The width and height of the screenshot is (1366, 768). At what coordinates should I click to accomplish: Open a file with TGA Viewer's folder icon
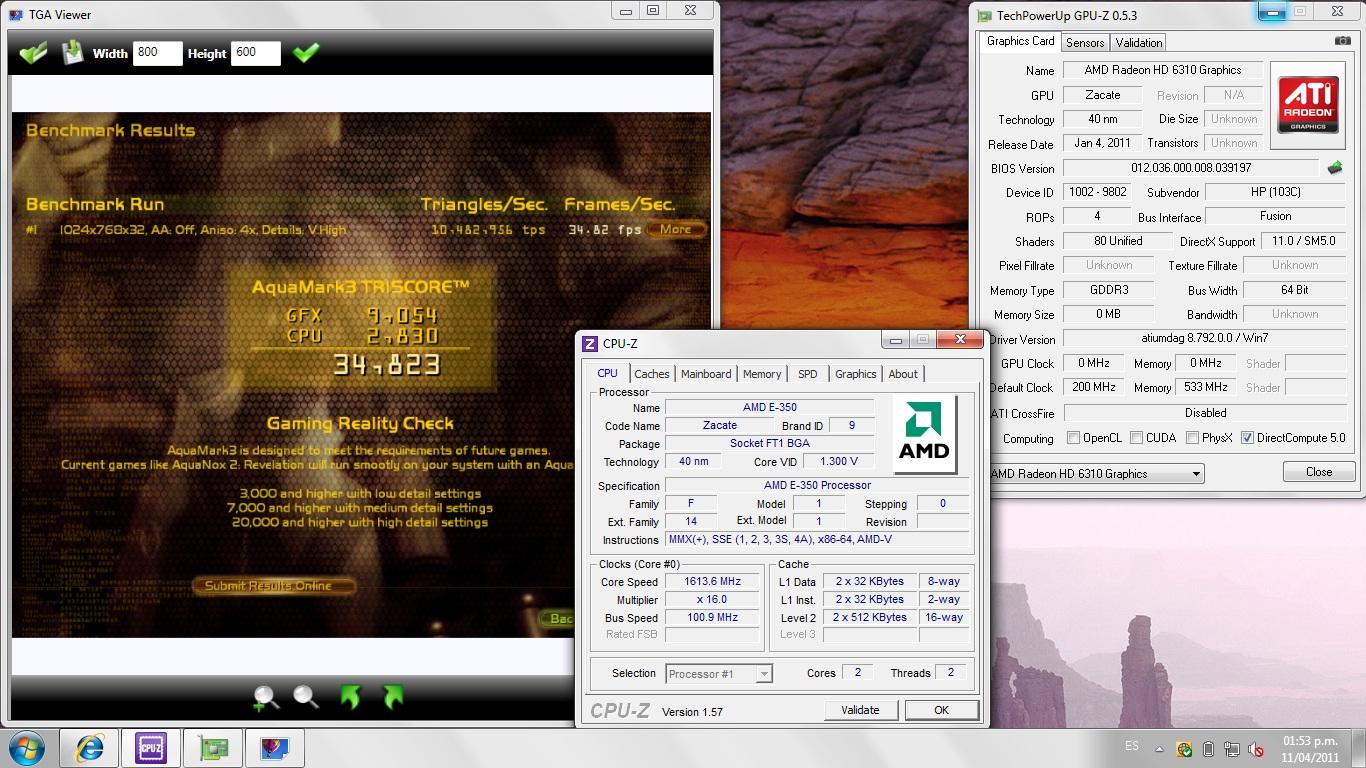pyautogui.click(x=33, y=52)
